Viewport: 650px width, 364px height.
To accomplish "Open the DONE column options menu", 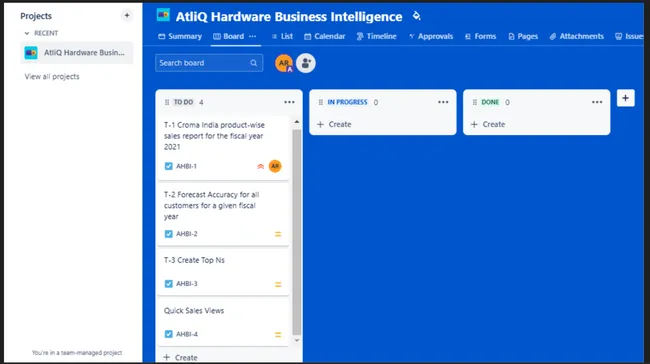I will tap(597, 102).
